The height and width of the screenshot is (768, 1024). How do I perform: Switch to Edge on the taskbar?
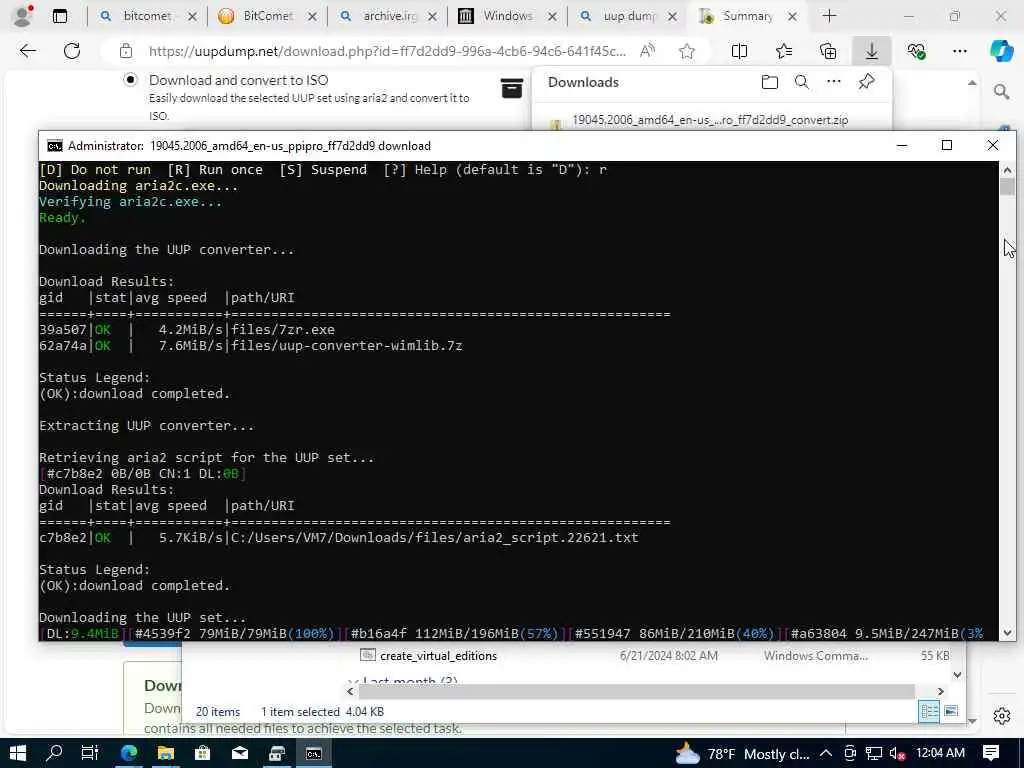tap(129, 754)
